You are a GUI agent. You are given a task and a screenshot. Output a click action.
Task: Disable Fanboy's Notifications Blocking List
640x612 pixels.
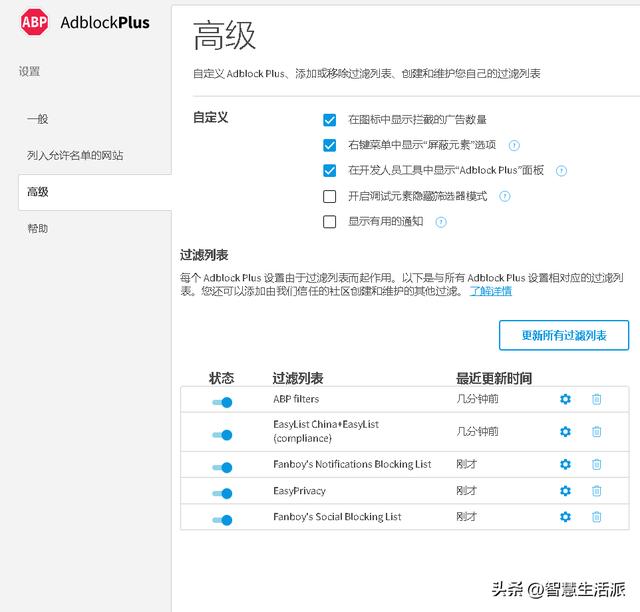[x=222, y=467]
